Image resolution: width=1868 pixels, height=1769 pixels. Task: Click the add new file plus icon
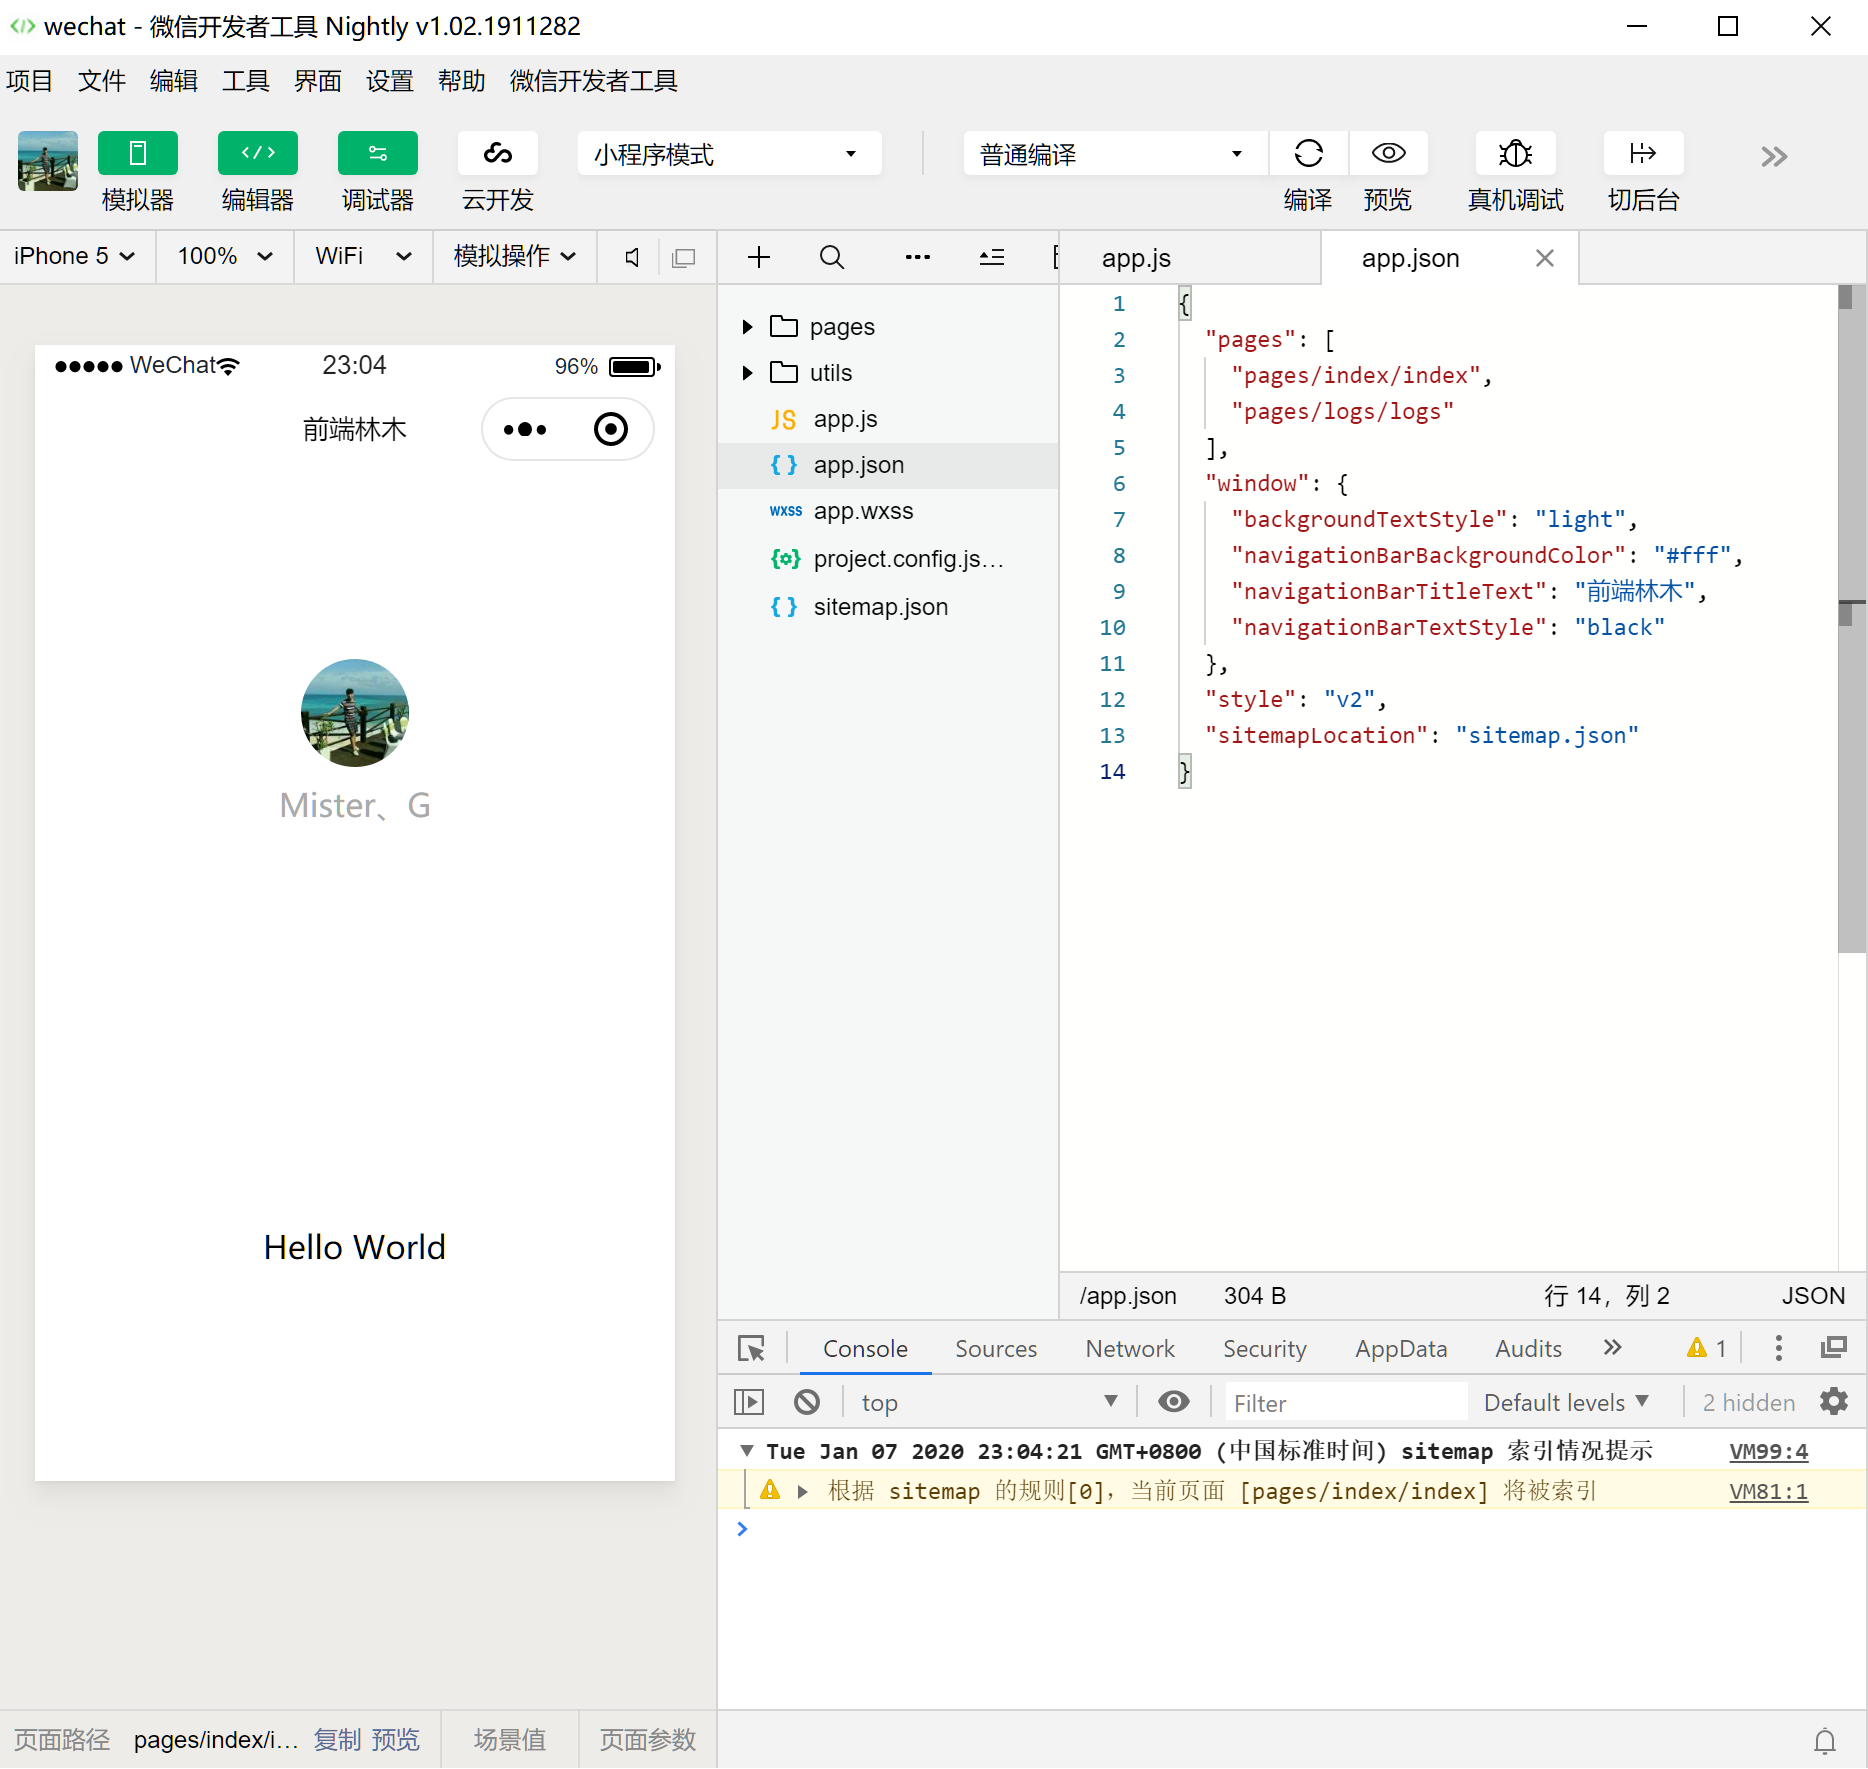coord(759,257)
